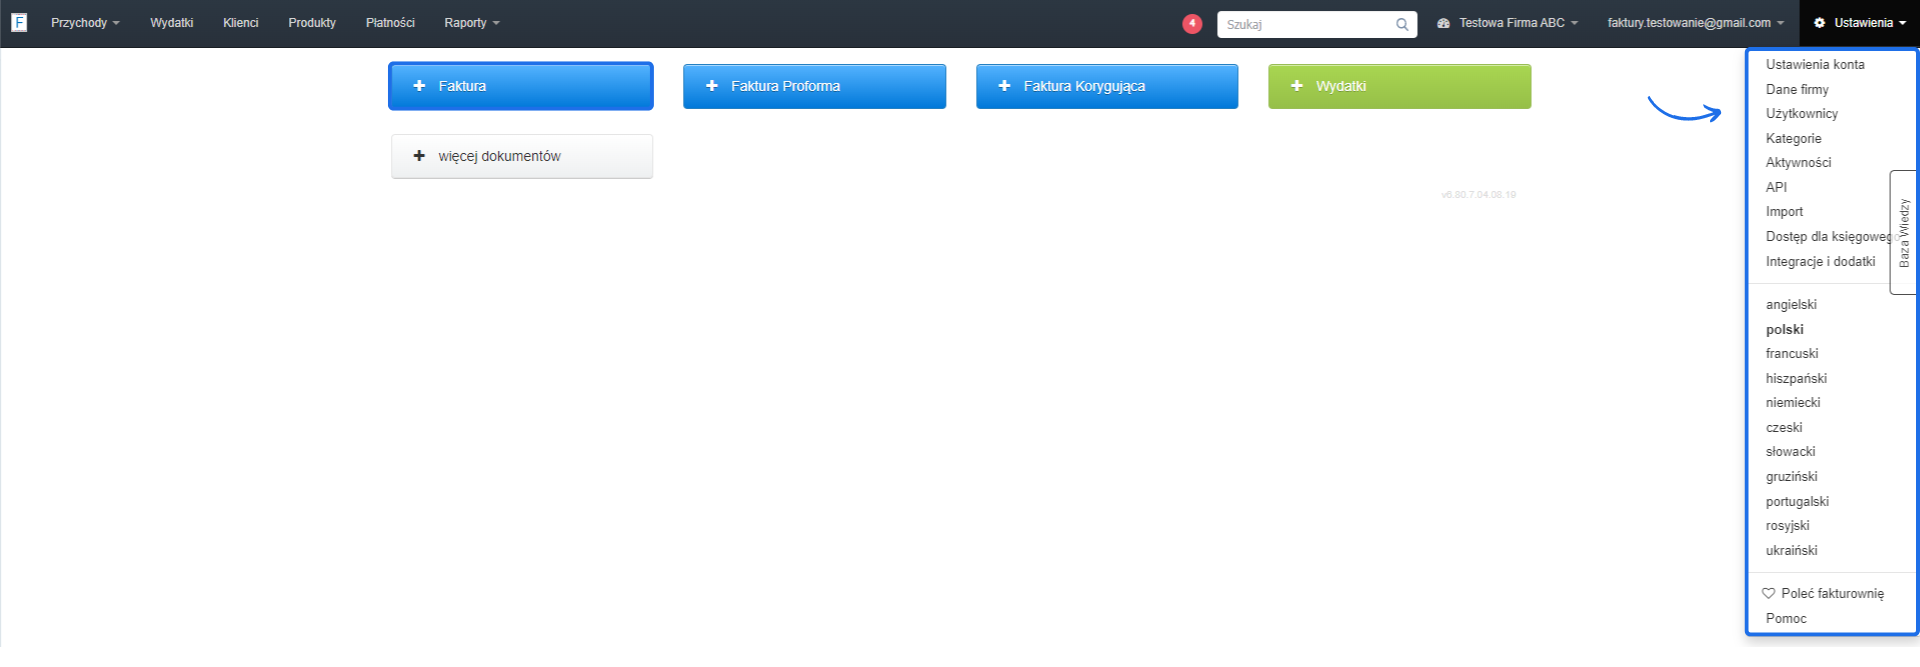Image resolution: width=1920 pixels, height=667 pixels.
Task: Open Użytkownicy in the settings menu
Action: [x=1802, y=113]
